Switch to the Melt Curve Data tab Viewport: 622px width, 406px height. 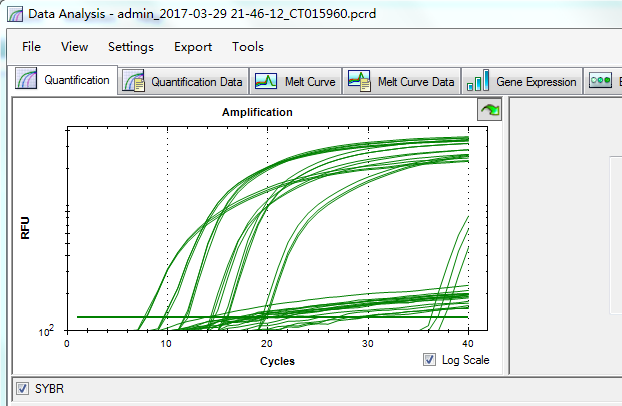tap(401, 82)
